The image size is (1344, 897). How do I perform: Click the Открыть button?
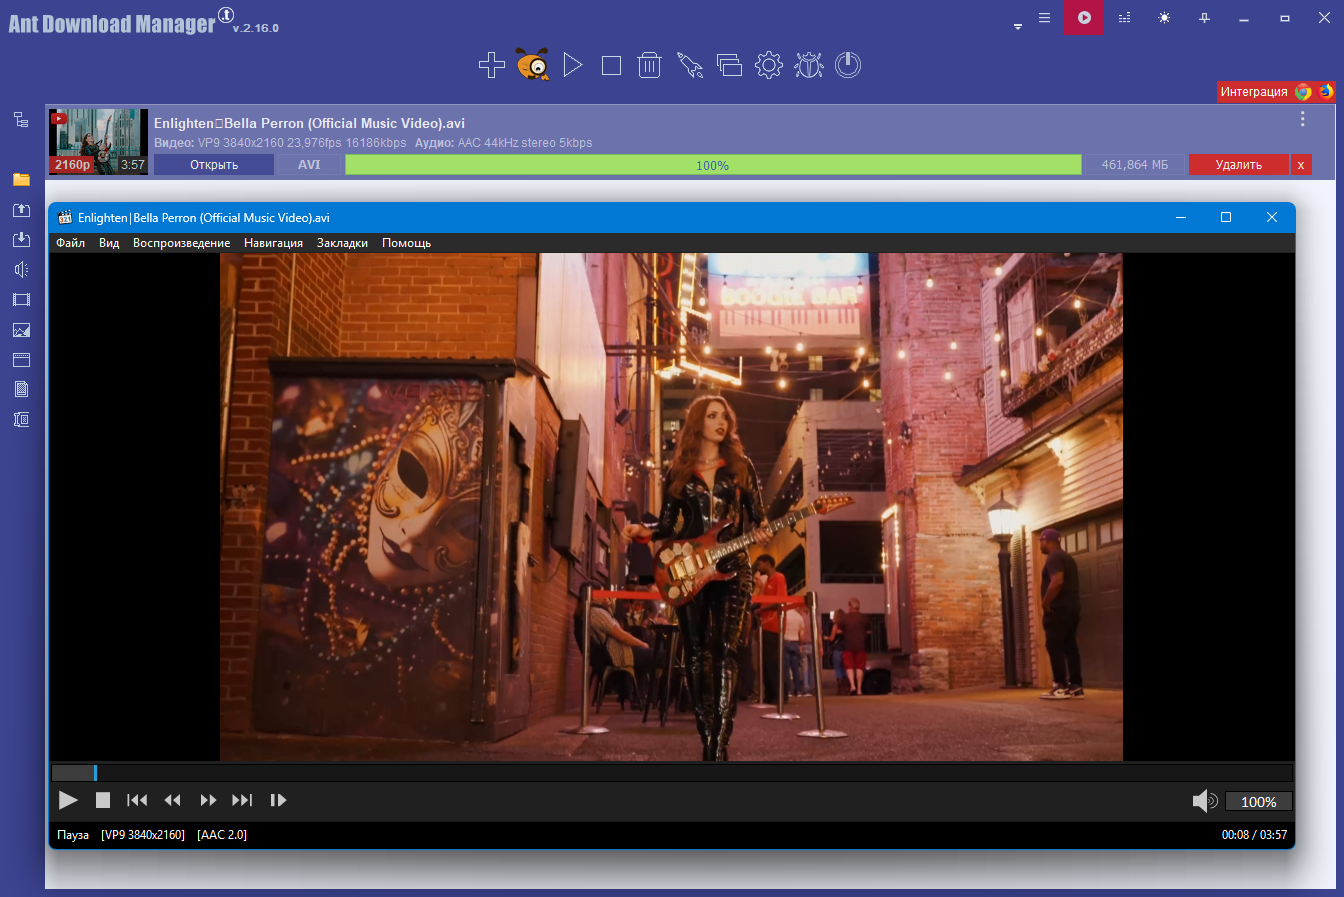pos(214,165)
